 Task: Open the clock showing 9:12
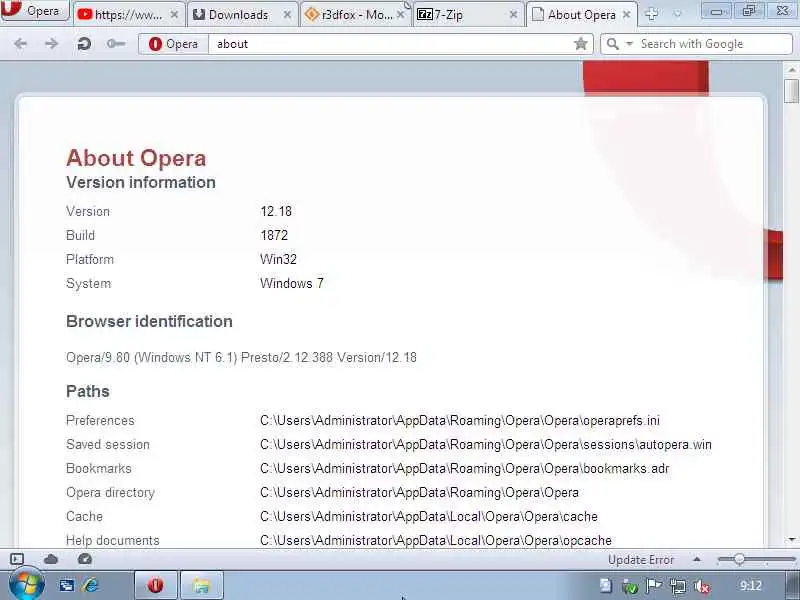(751, 586)
